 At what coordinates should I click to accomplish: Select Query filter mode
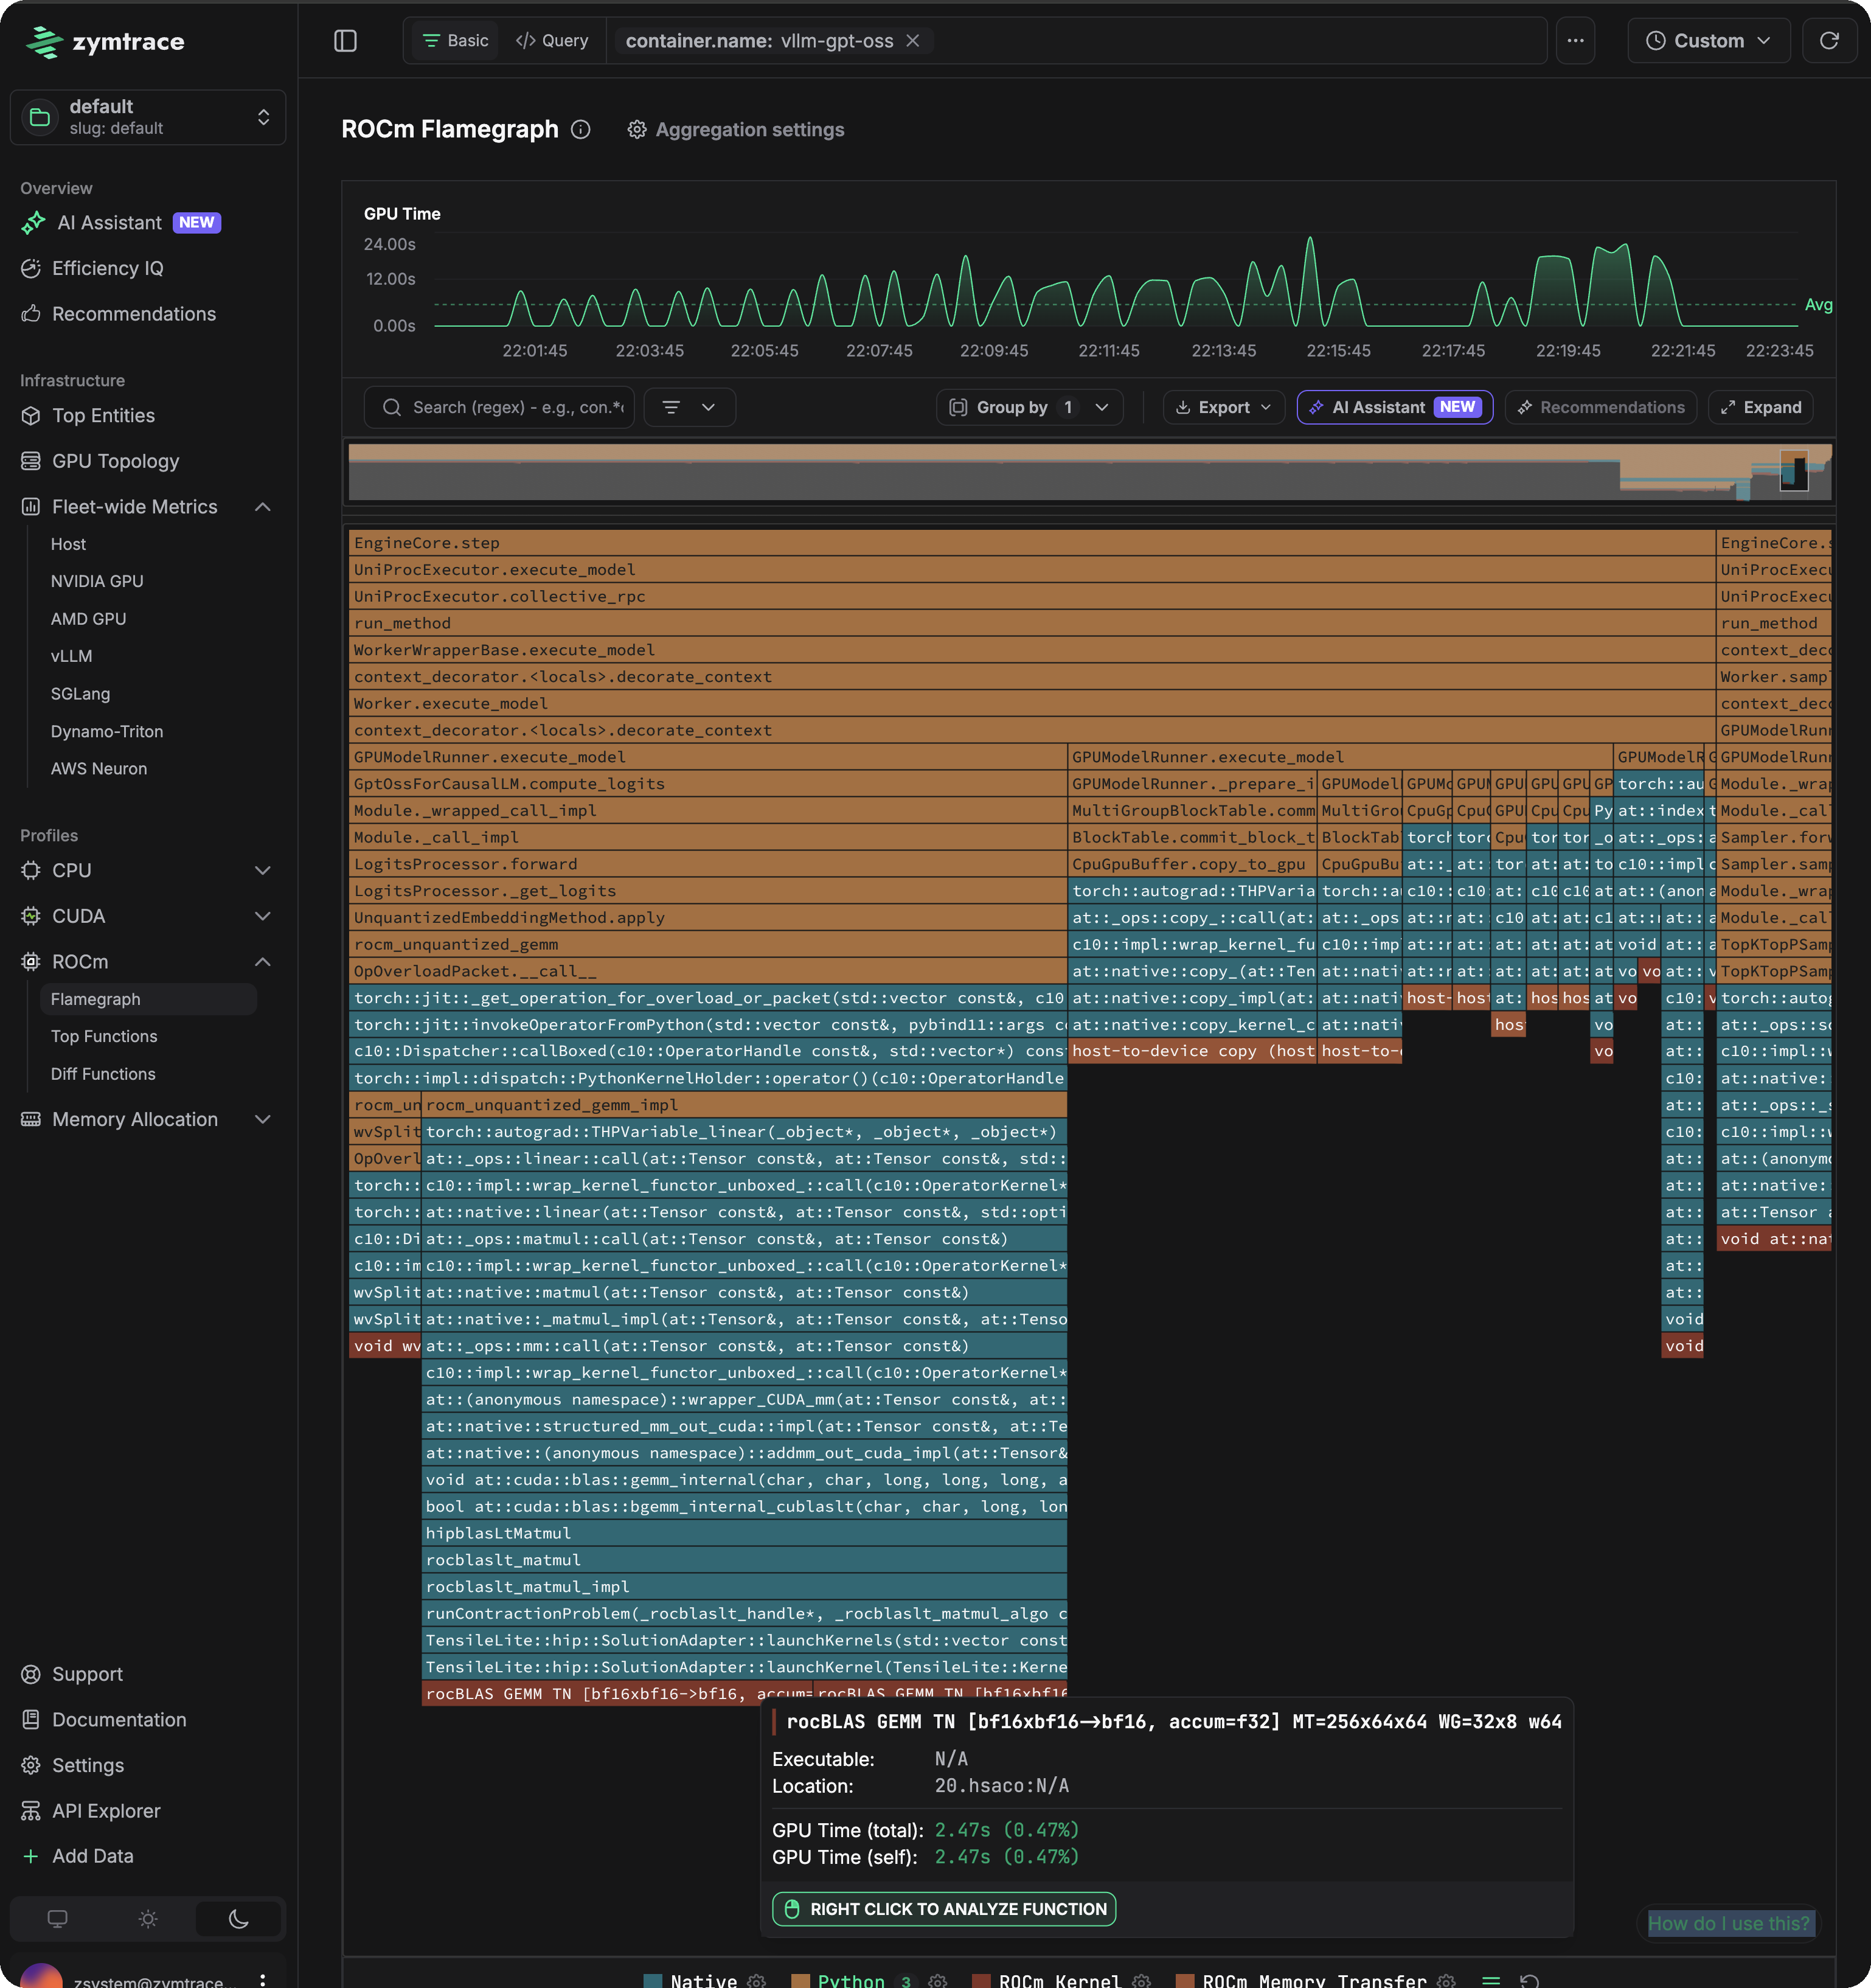[552, 41]
